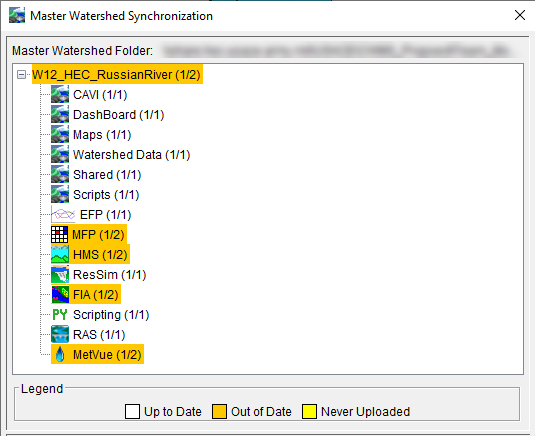Select the DashBoard (1/1) tree item
The image size is (535, 436).
pyautogui.click(x=118, y=115)
